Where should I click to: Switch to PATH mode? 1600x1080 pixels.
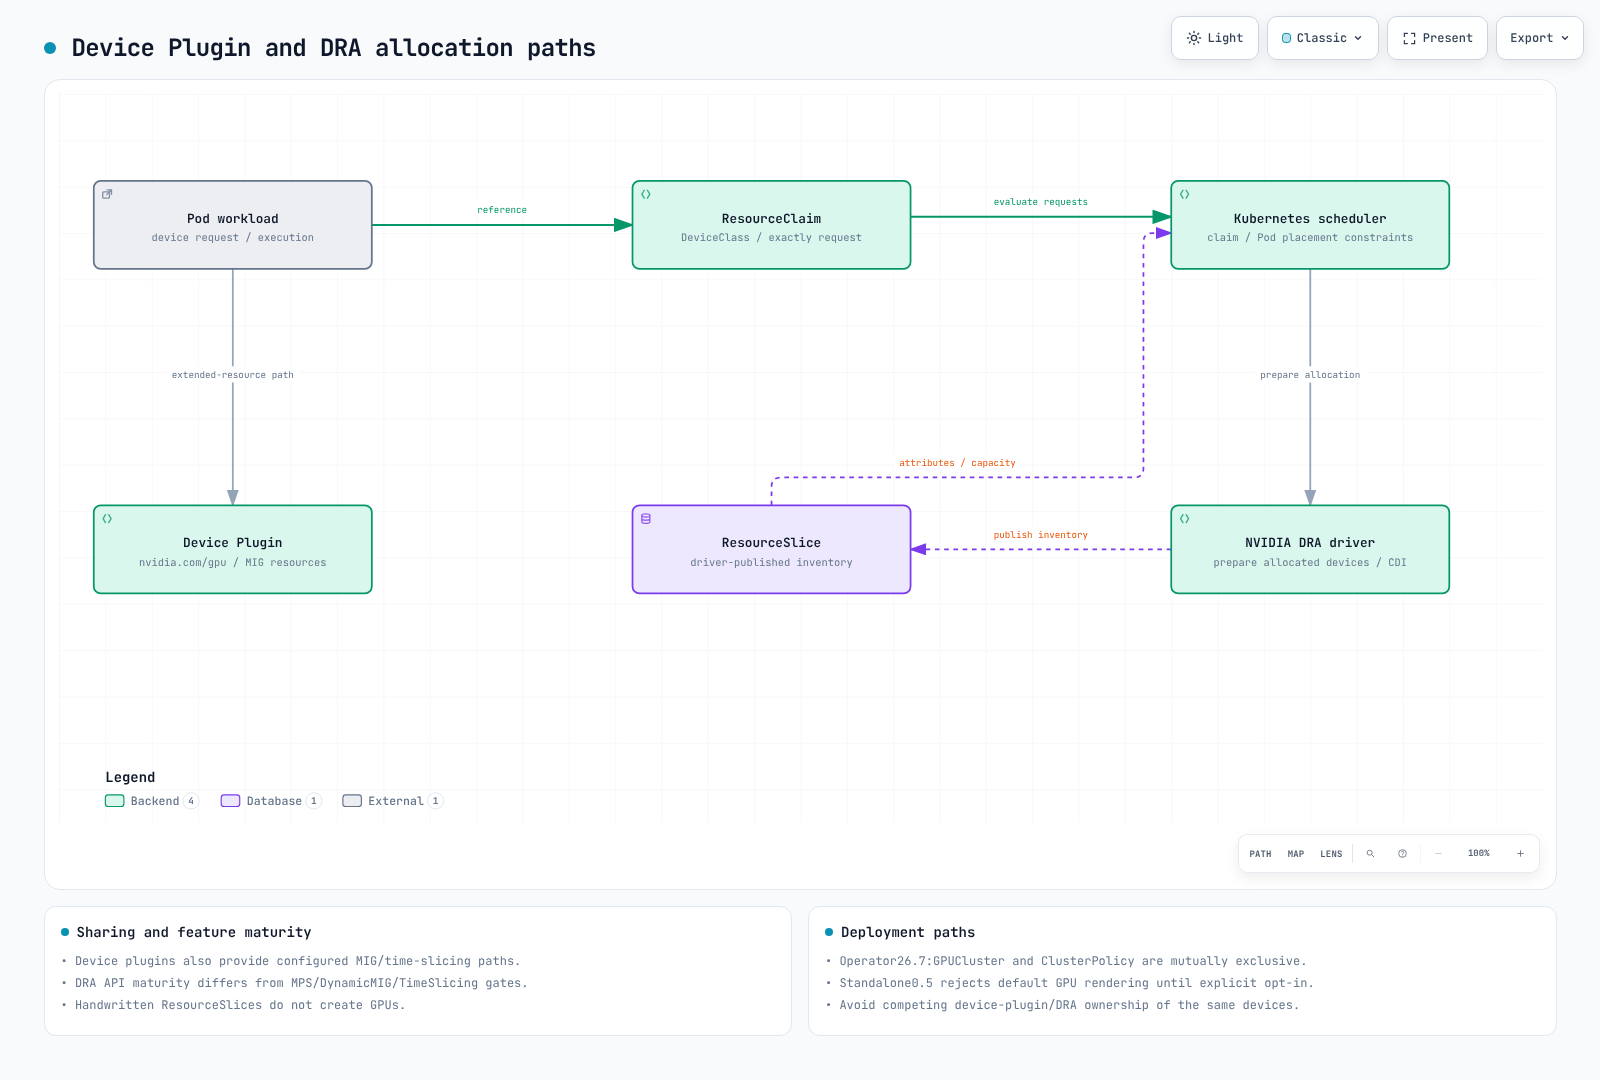pos(1260,854)
